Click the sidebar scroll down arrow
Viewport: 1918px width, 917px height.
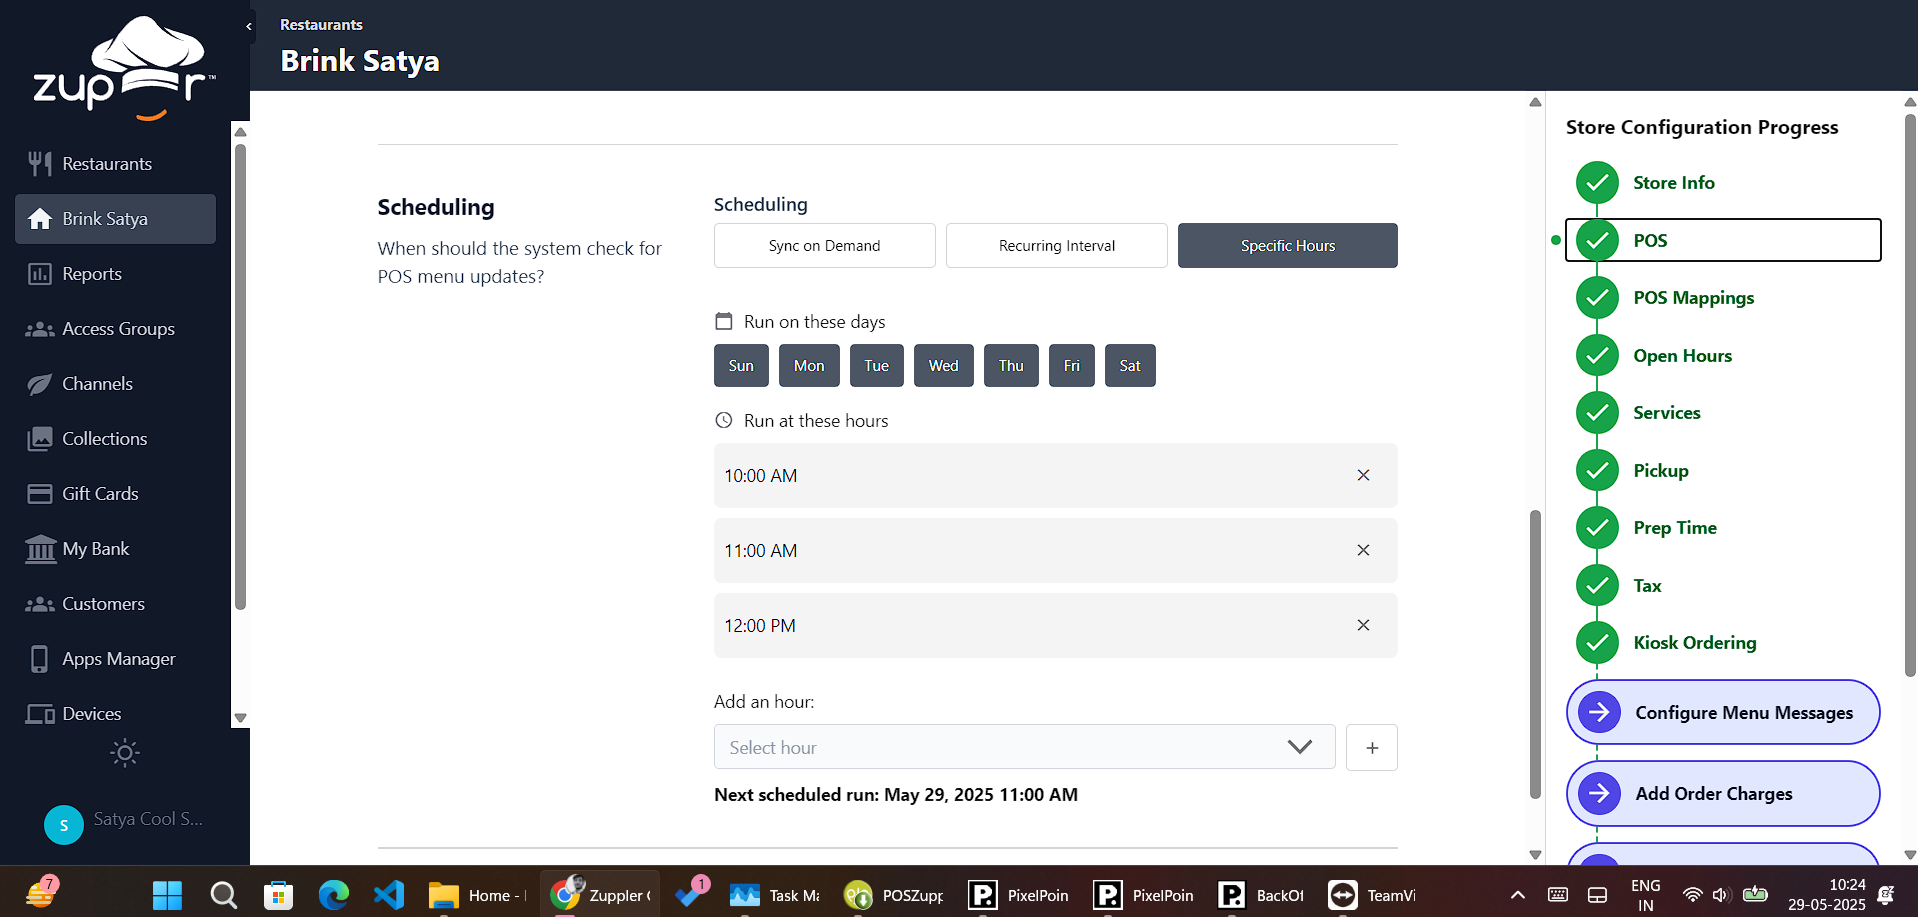(240, 718)
